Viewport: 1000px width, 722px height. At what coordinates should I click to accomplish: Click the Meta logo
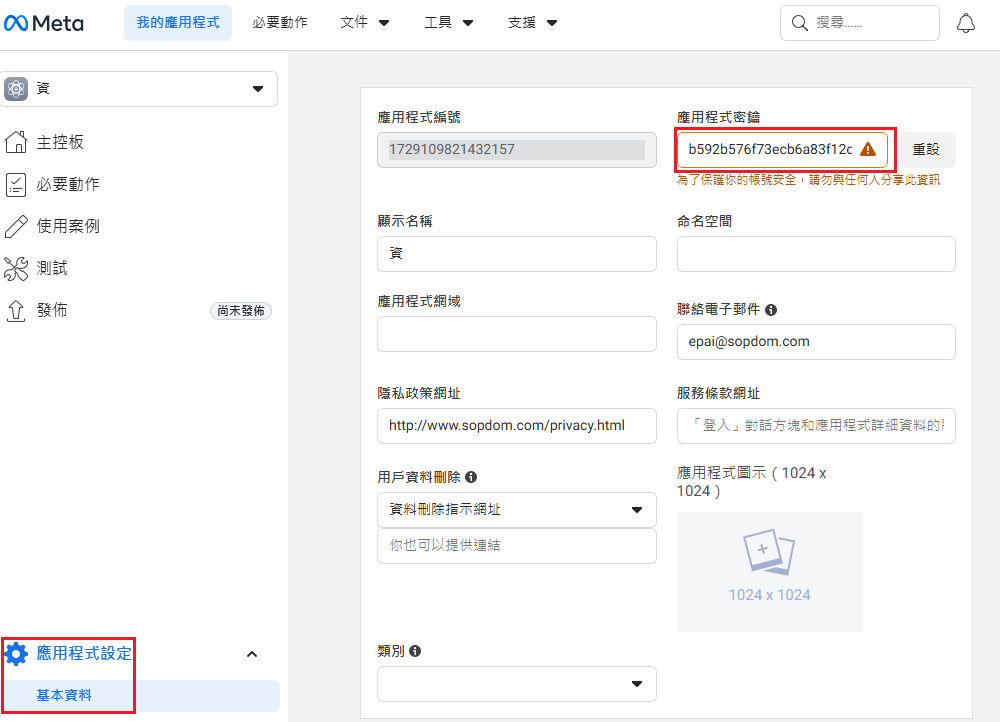pyautogui.click(x=43, y=23)
